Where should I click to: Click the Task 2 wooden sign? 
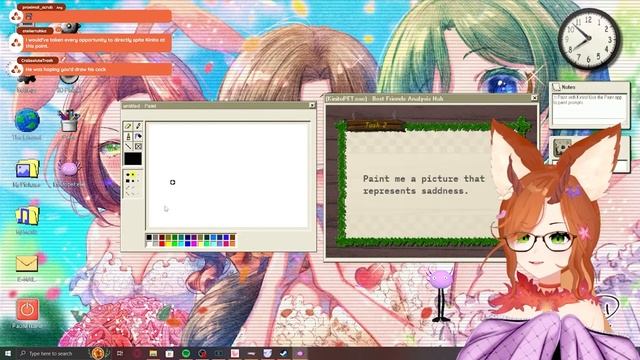376,125
